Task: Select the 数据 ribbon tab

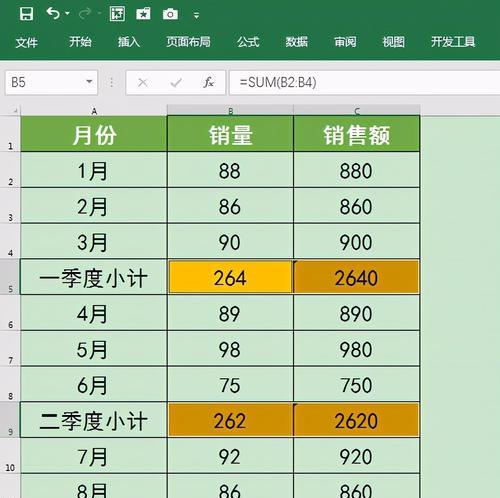Action: pos(296,42)
